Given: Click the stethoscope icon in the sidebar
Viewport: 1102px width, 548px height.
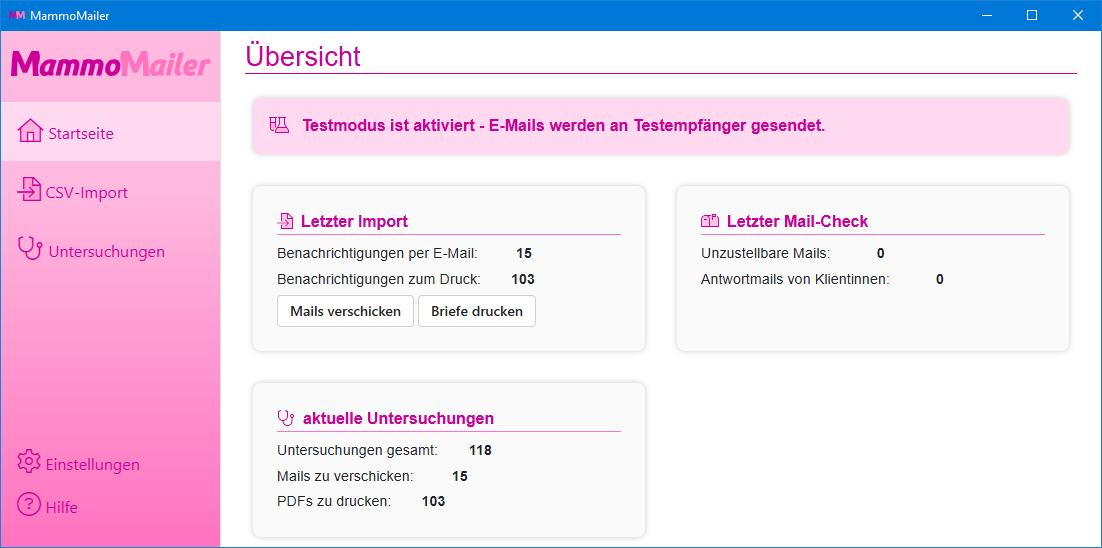Looking at the screenshot, I should click(30, 249).
